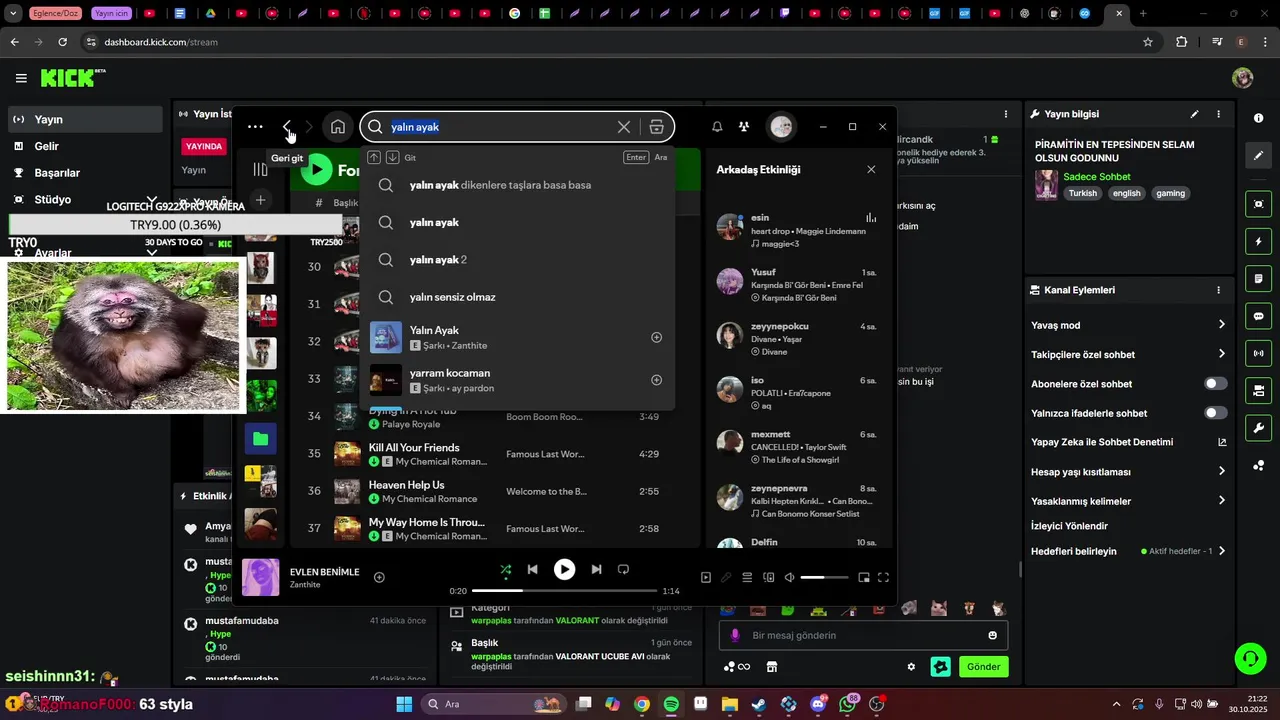
Task: Close the Arkadaş Etkinliği panel
Action: (871, 170)
